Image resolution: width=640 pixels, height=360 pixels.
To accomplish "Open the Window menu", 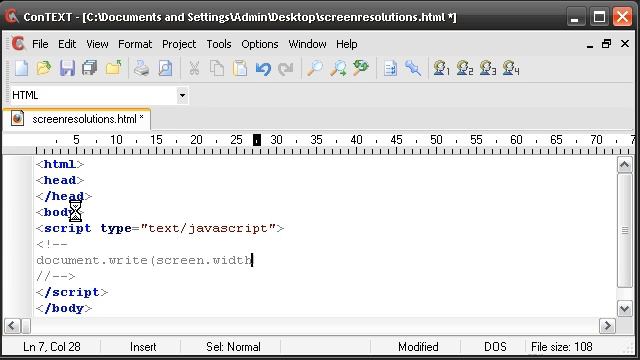I will click(x=307, y=44).
